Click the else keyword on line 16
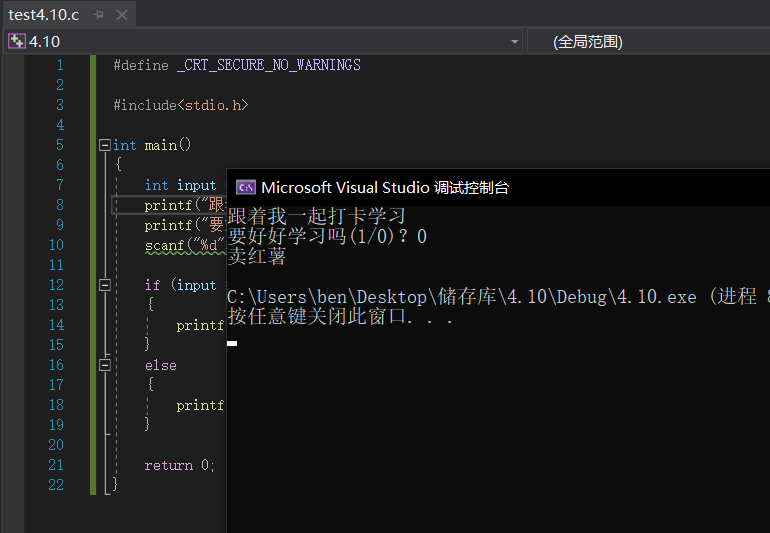This screenshot has height=533, width=770. (161, 365)
